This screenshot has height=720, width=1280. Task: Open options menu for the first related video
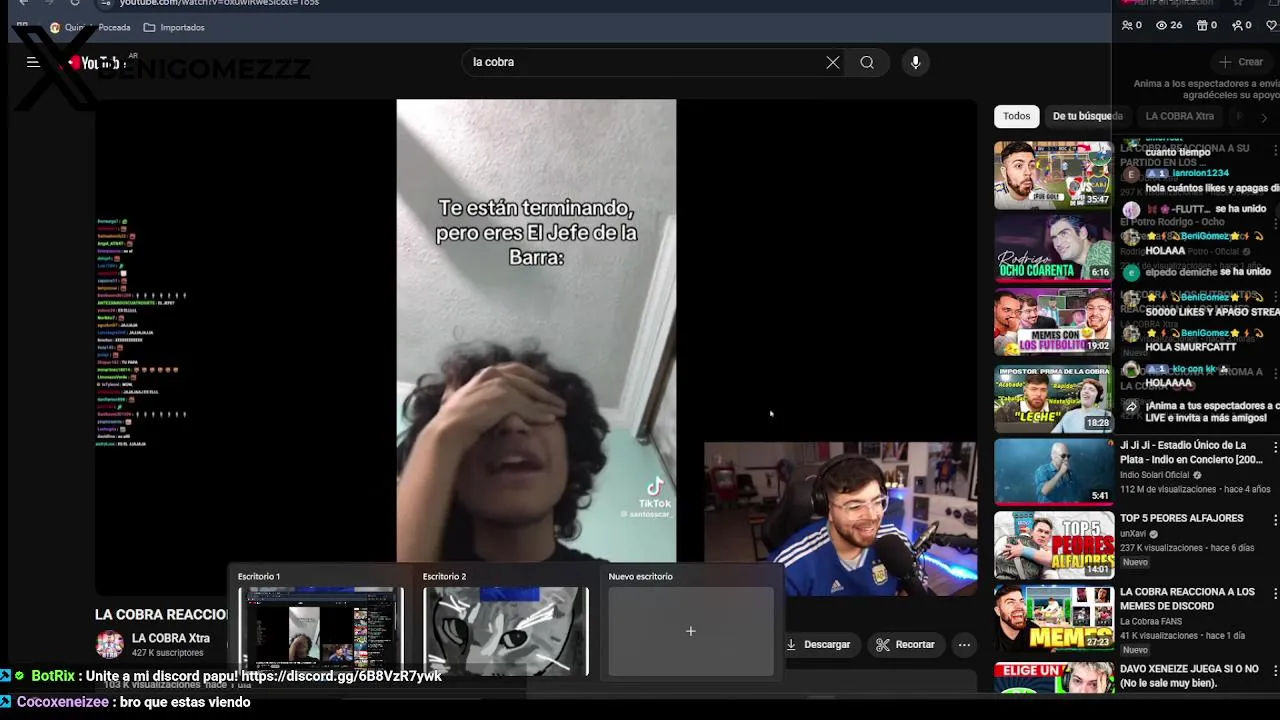[1275, 150]
